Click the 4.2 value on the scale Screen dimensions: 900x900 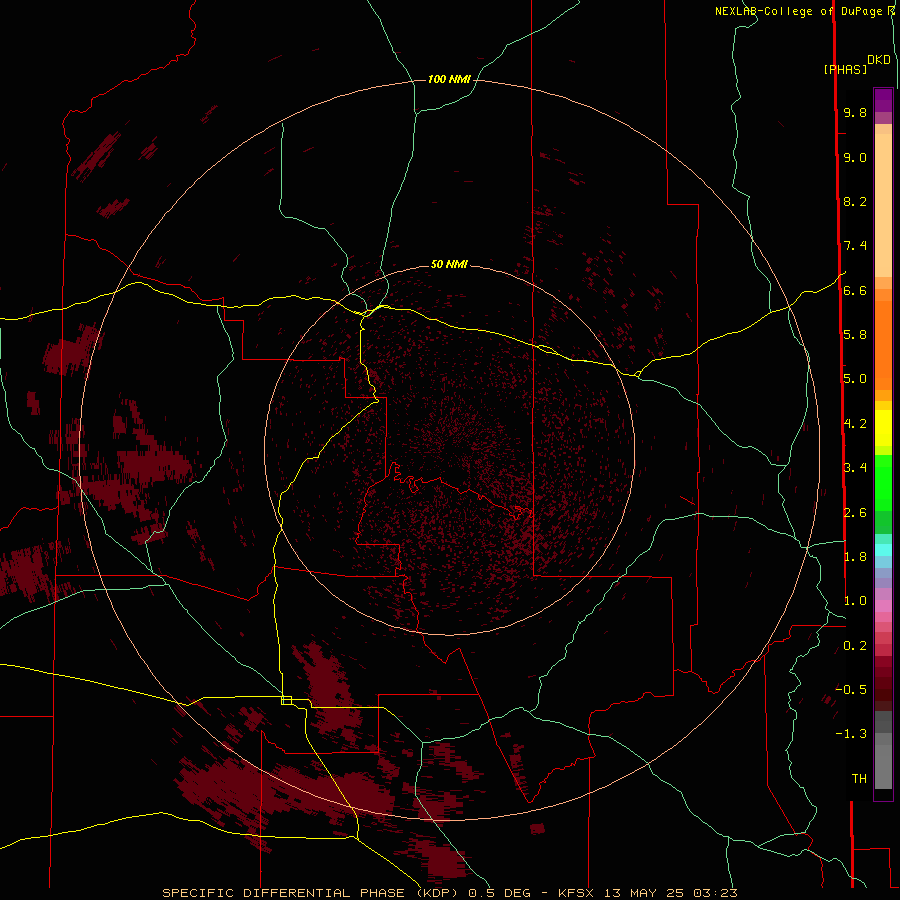point(855,424)
